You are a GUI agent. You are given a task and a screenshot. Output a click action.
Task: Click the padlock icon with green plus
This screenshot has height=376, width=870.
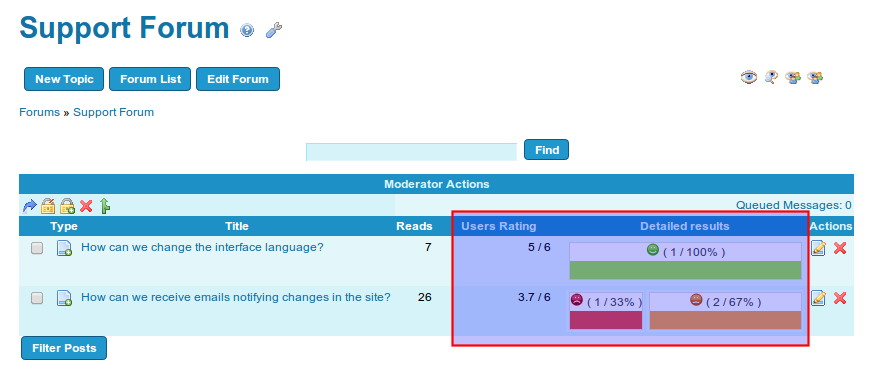(67, 206)
